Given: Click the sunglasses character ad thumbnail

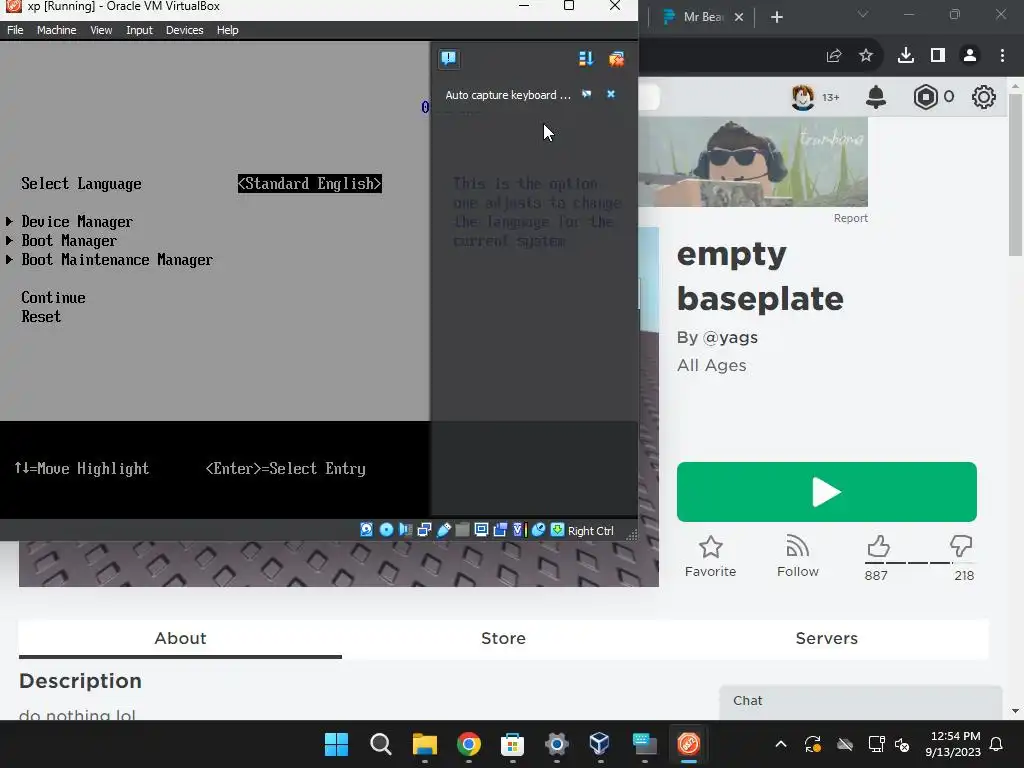Looking at the screenshot, I should 753,162.
